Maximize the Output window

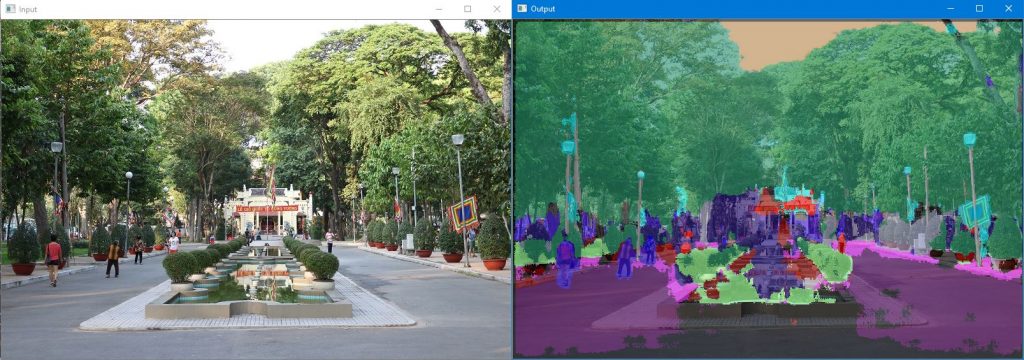[x=980, y=8]
